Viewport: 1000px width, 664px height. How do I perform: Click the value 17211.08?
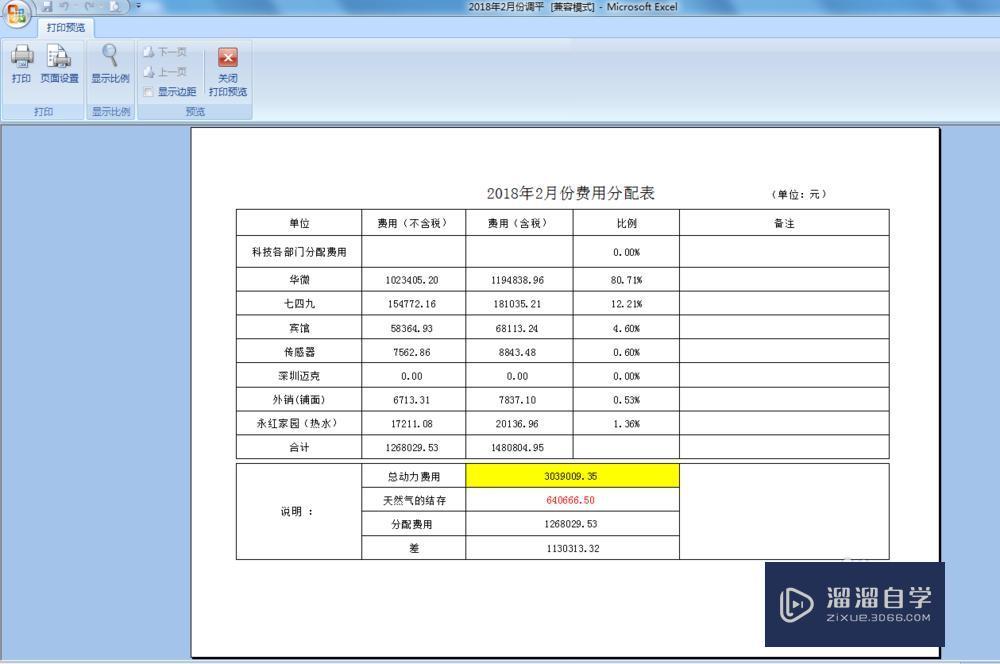[x=412, y=424]
